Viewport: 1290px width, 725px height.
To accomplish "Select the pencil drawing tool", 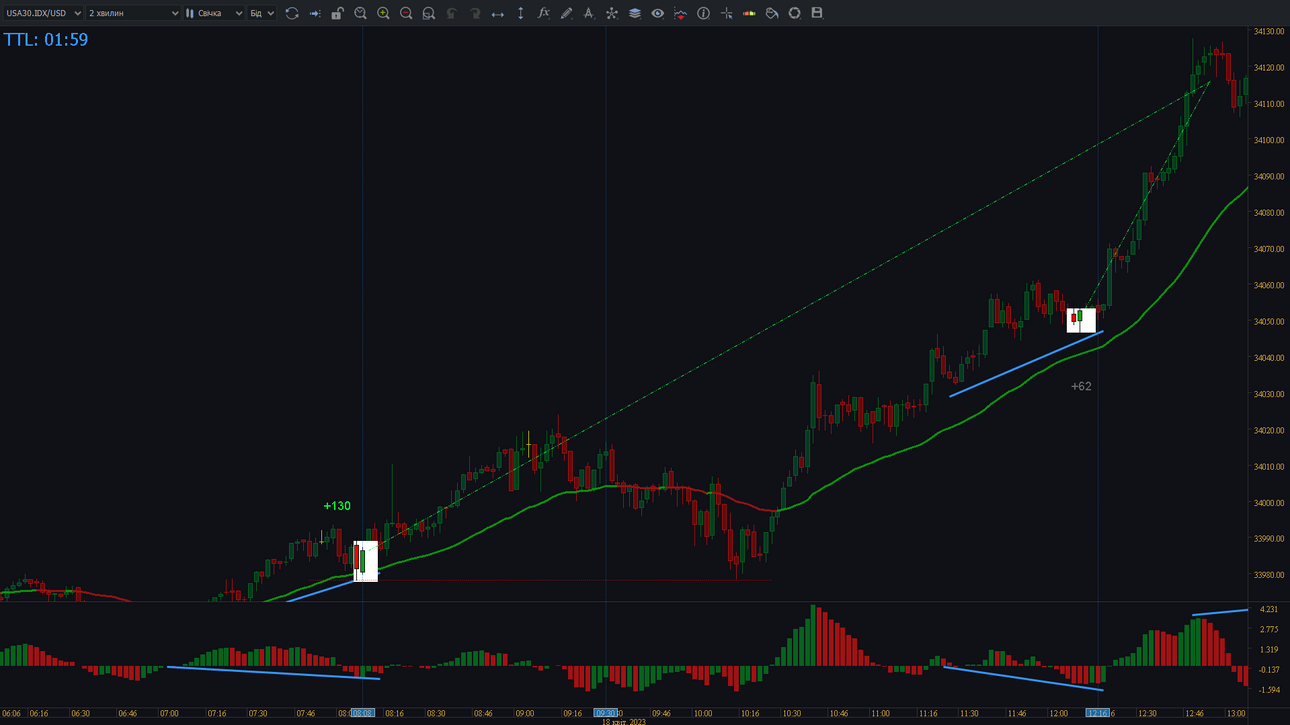I will click(x=566, y=13).
